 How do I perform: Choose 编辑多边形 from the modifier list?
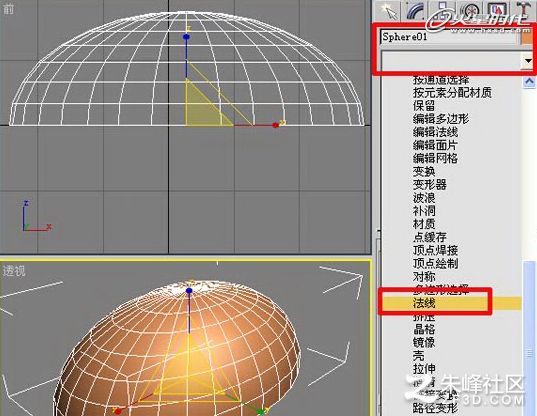[440, 119]
